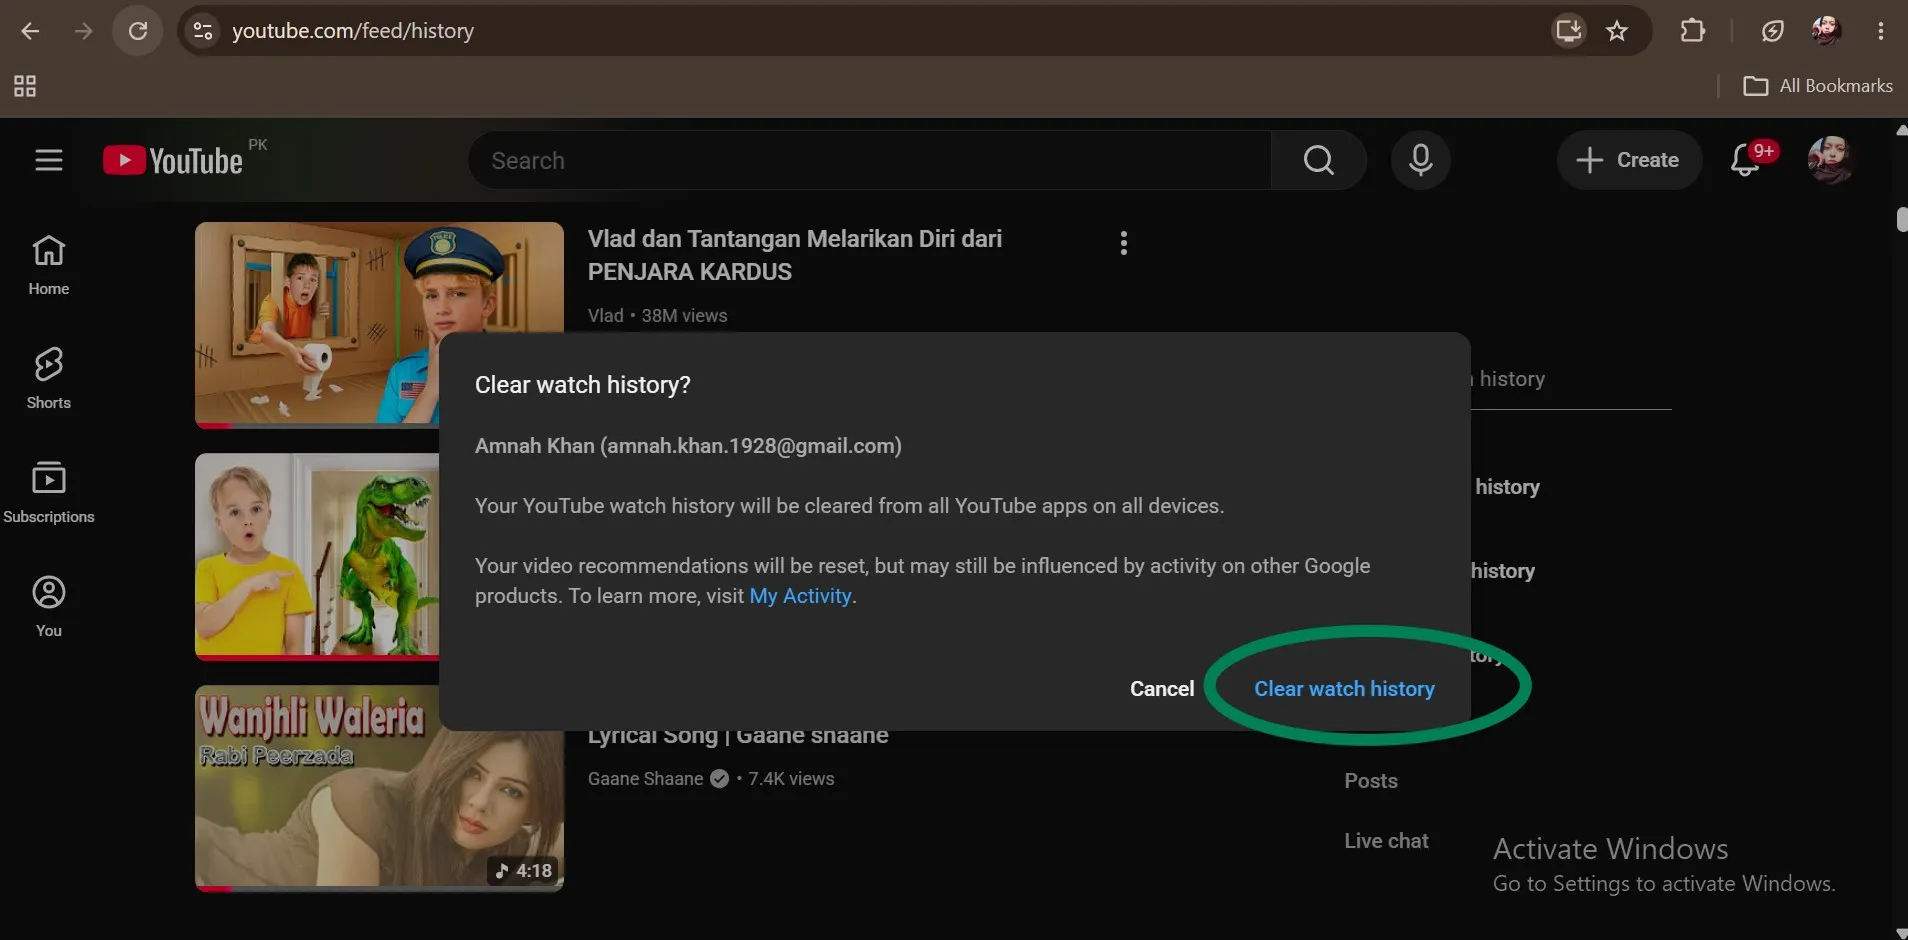Click the performance icon next to extensions
The width and height of the screenshot is (1908, 940).
point(1772,31)
